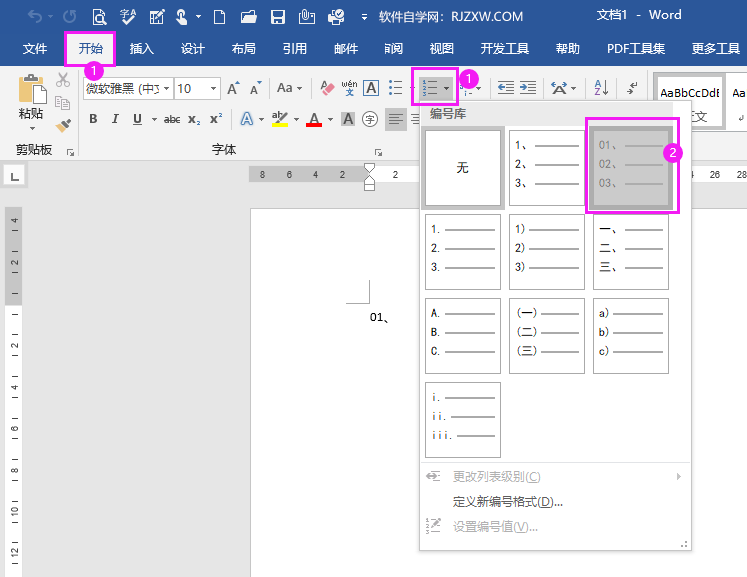747x577 pixels.
Task: Expand the Paste options arrow
Action: (x=32, y=129)
